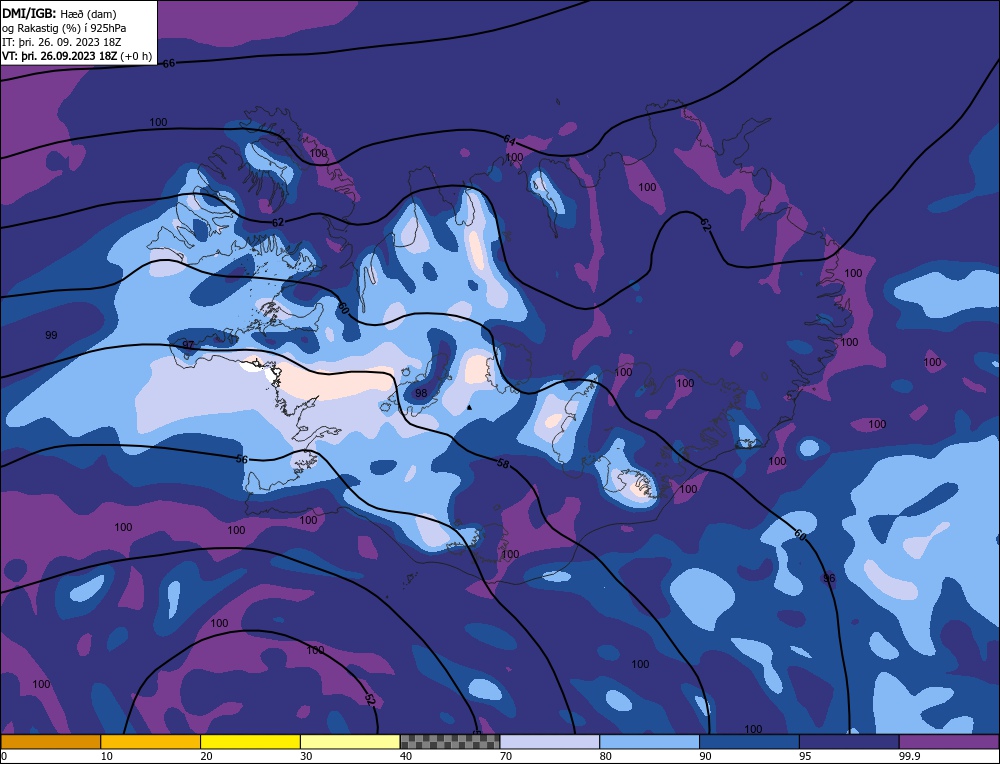This screenshot has height=764, width=1000.
Task: Click the bright yellow 20–30 legend swatch
Action: coord(250,741)
